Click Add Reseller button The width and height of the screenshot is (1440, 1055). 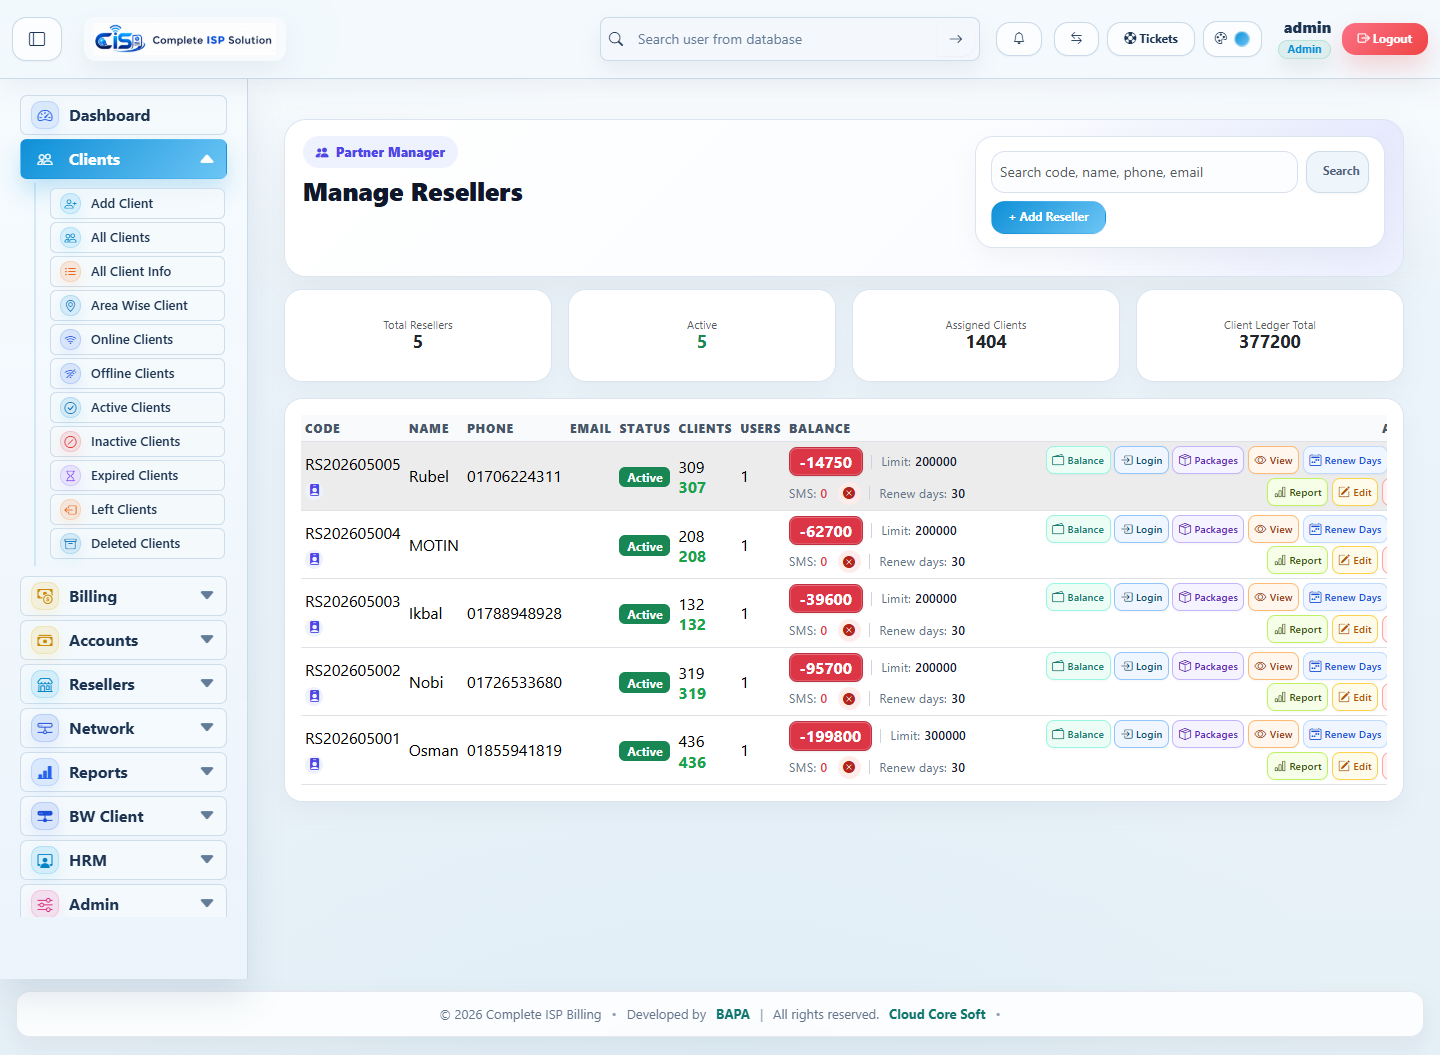[1048, 217]
